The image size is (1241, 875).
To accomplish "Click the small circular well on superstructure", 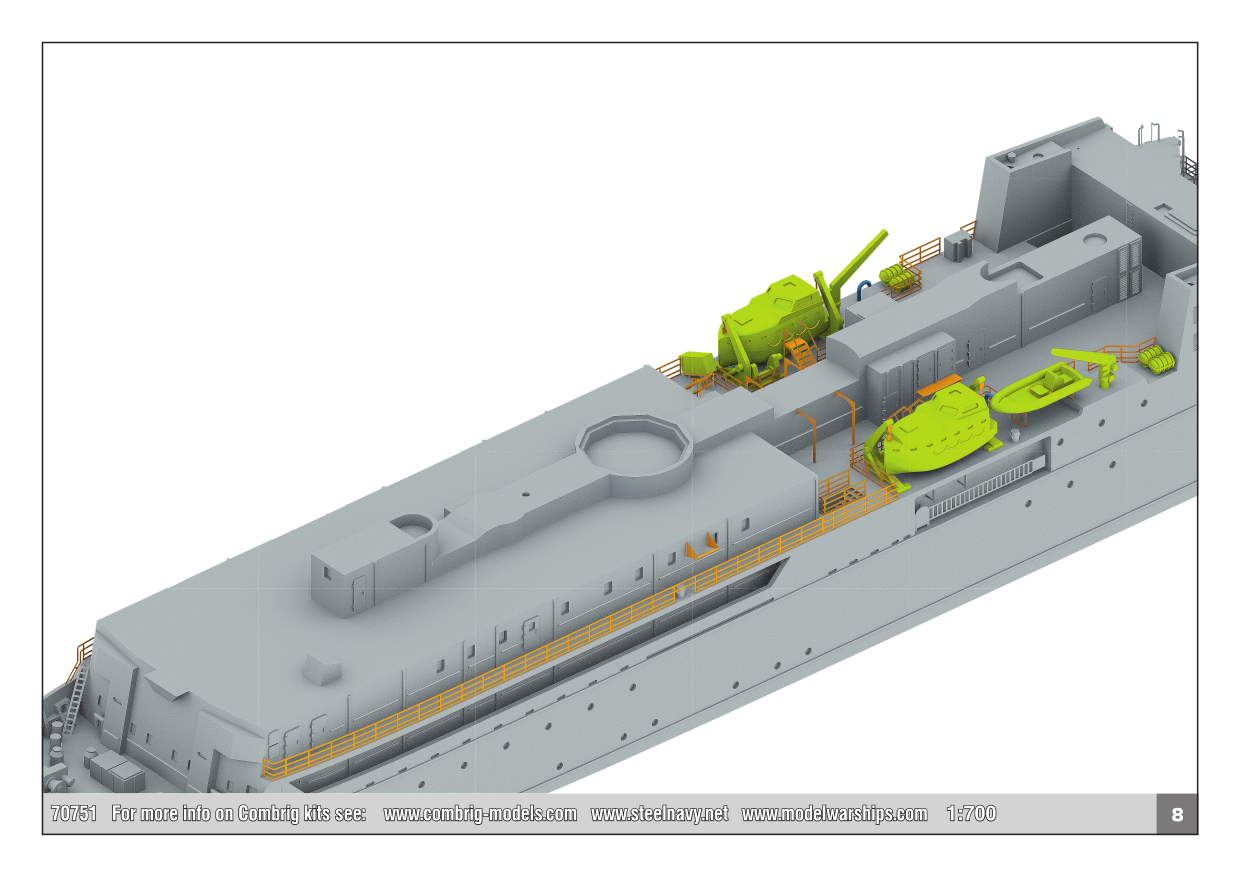I will pyautogui.click(x=411, y=525).
